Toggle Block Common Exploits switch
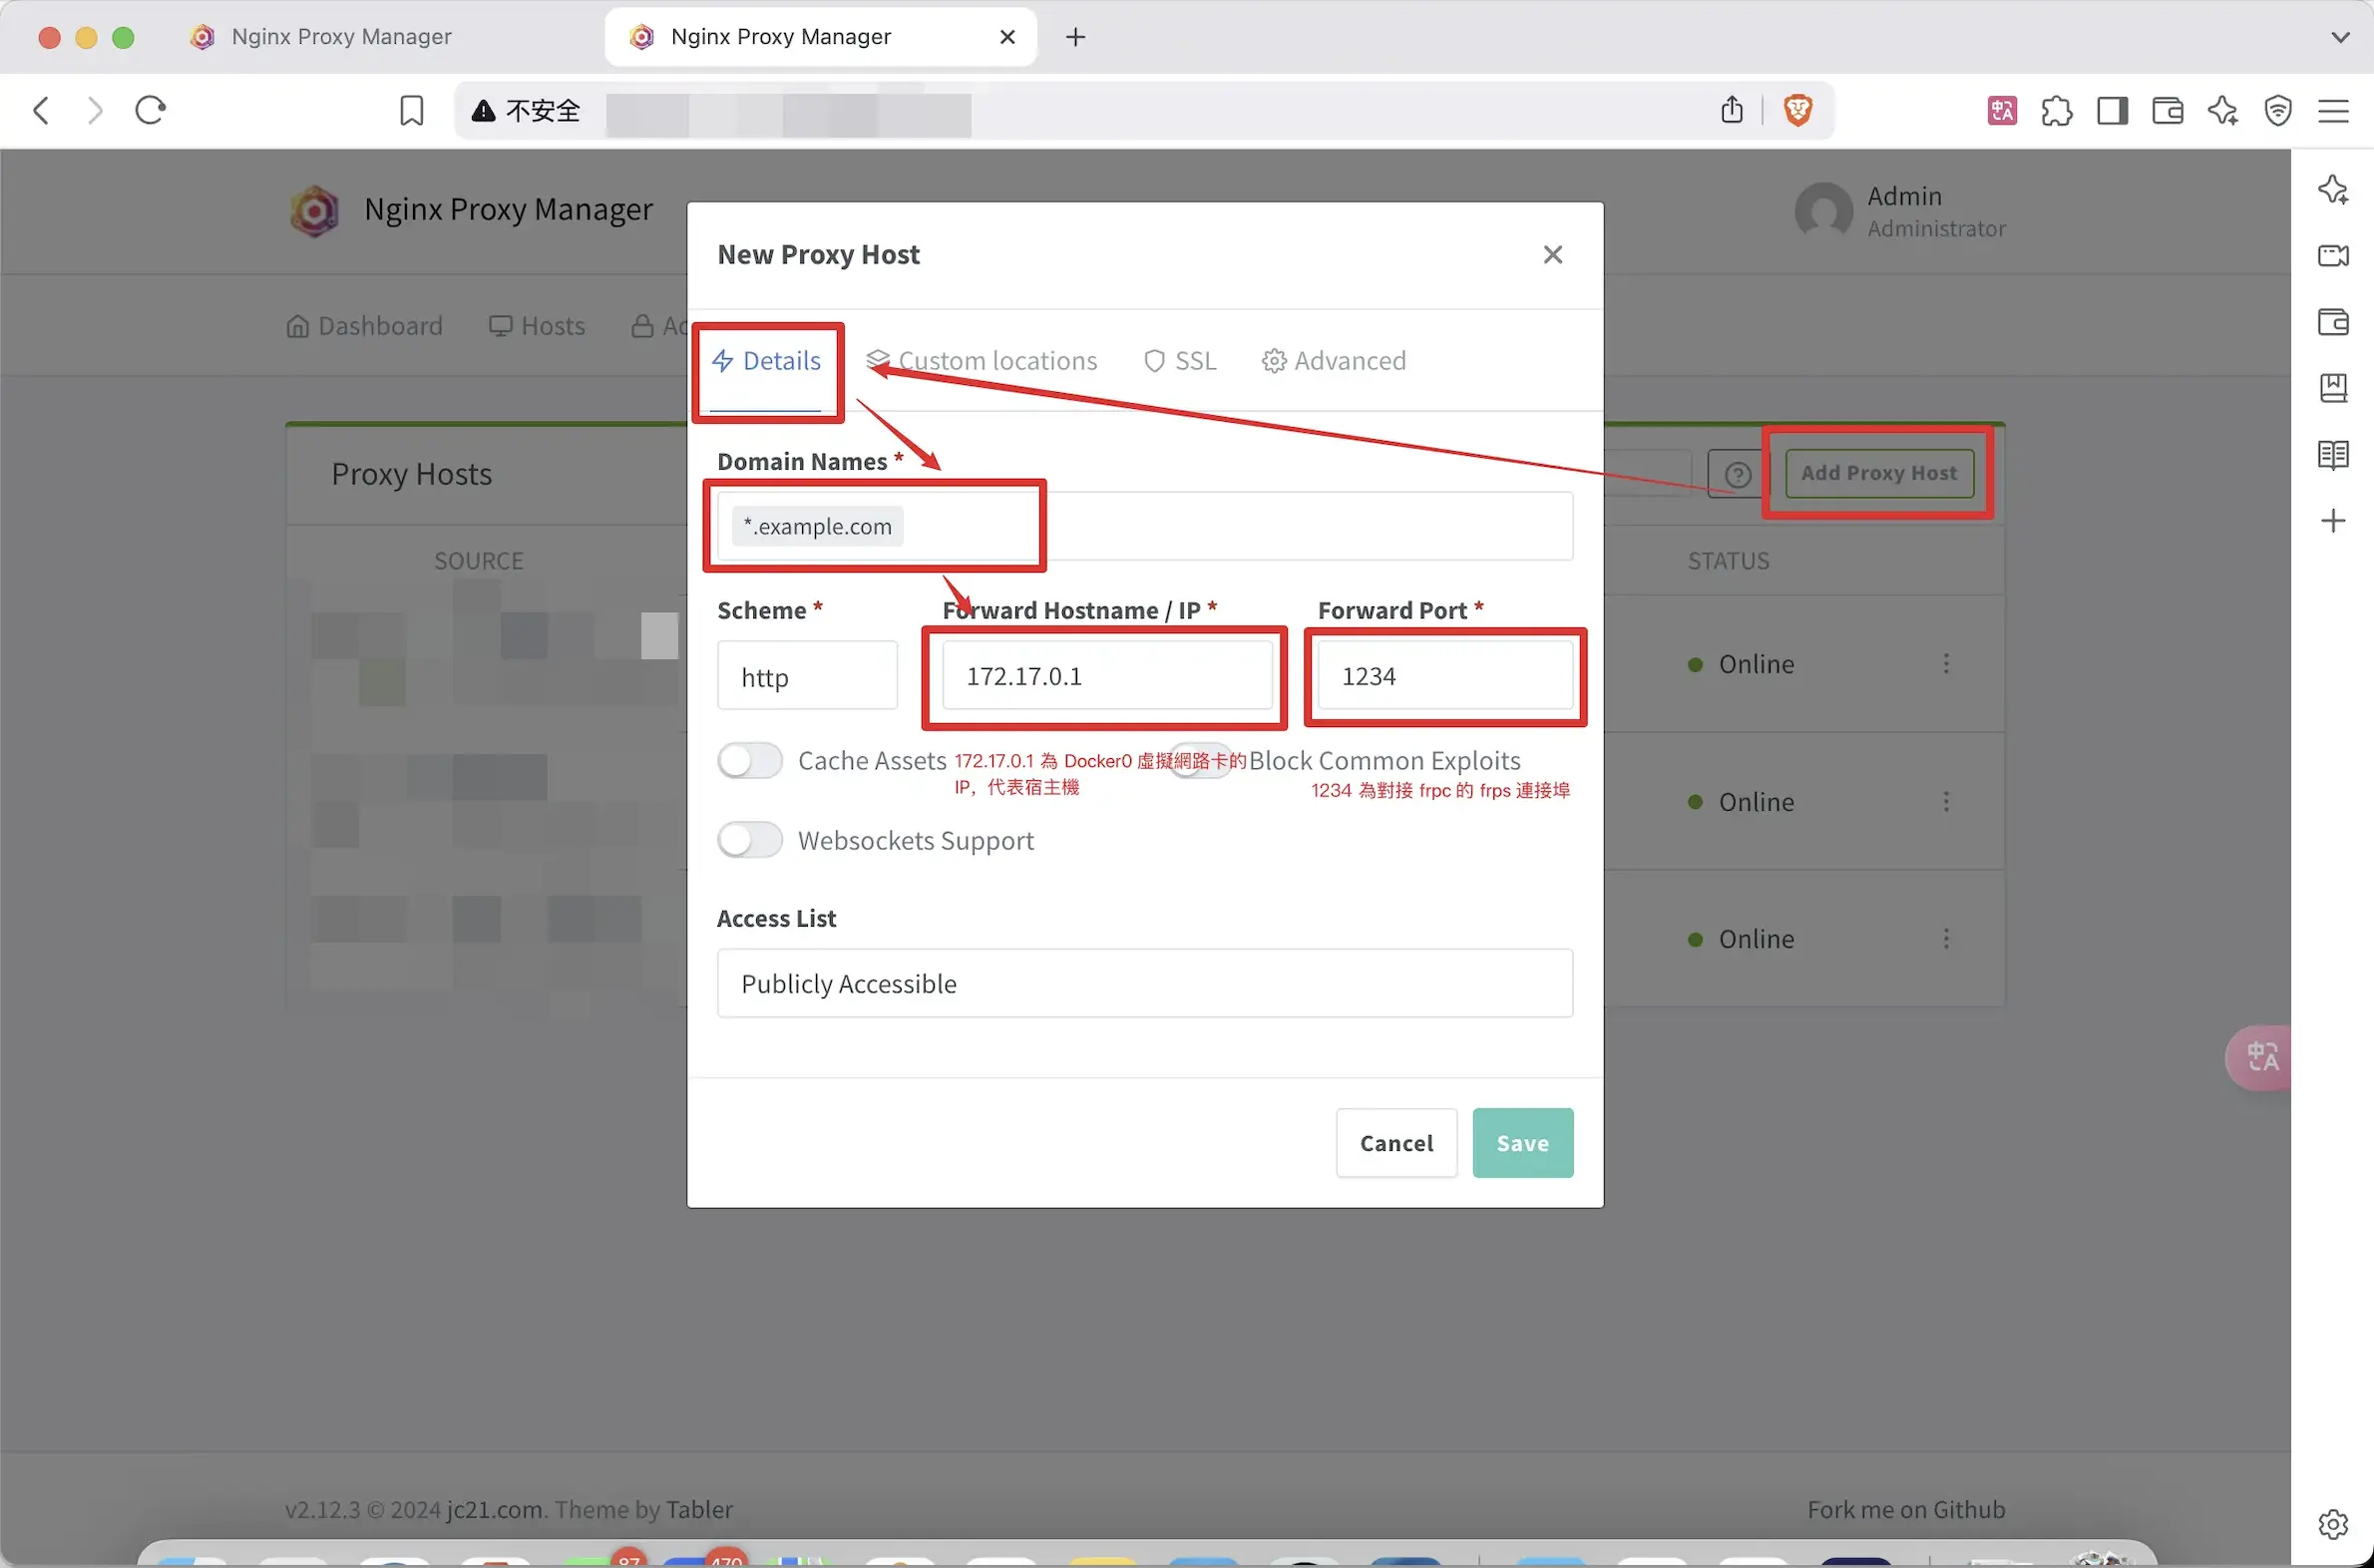This screenshot has height=1568, width=2374. (1200, 761)
